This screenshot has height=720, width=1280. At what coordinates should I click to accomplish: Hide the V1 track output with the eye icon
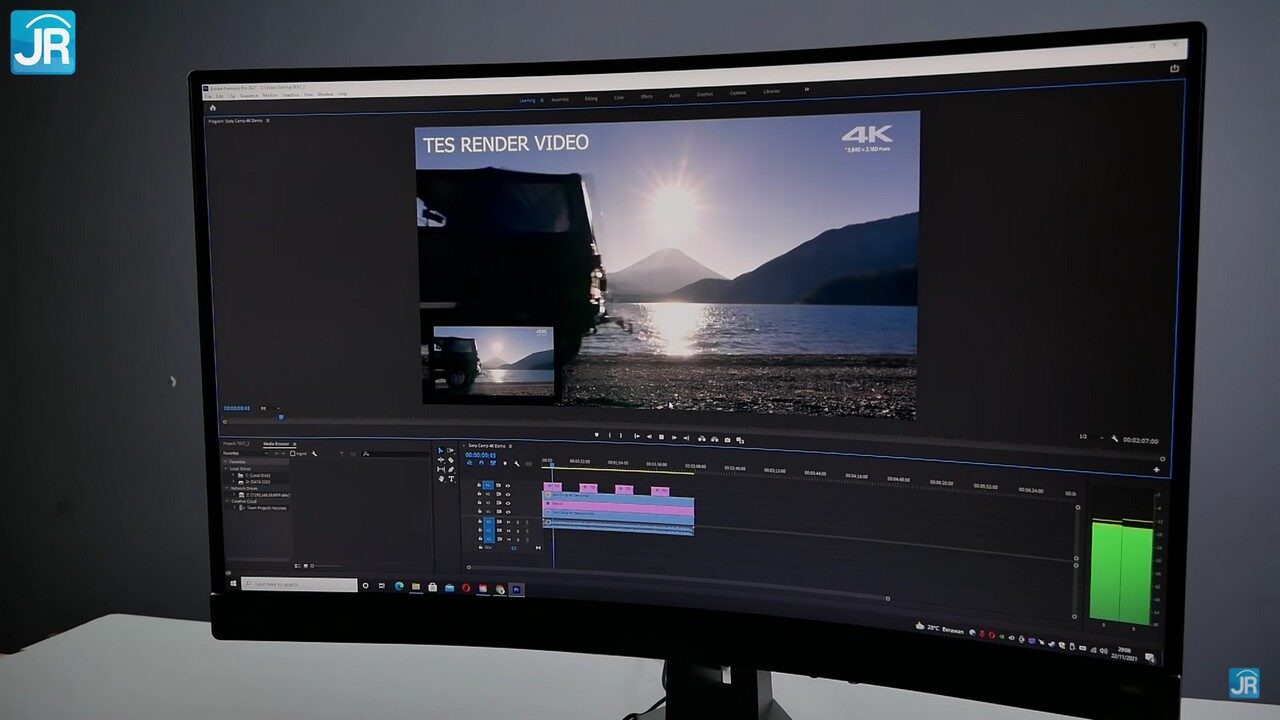(x=508, y=511)
